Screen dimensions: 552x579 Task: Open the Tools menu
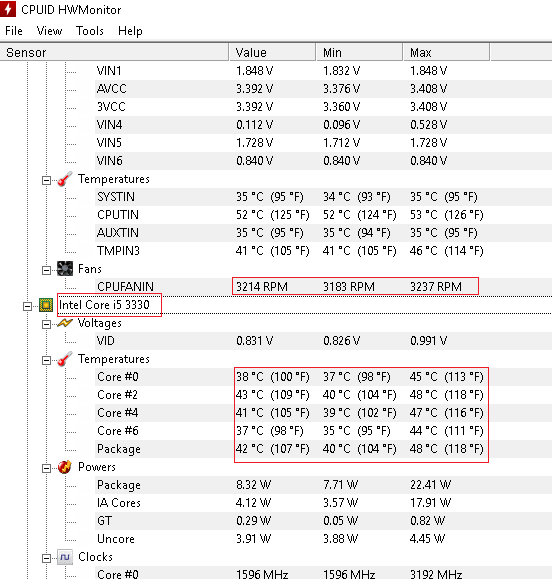pos(90,31)
